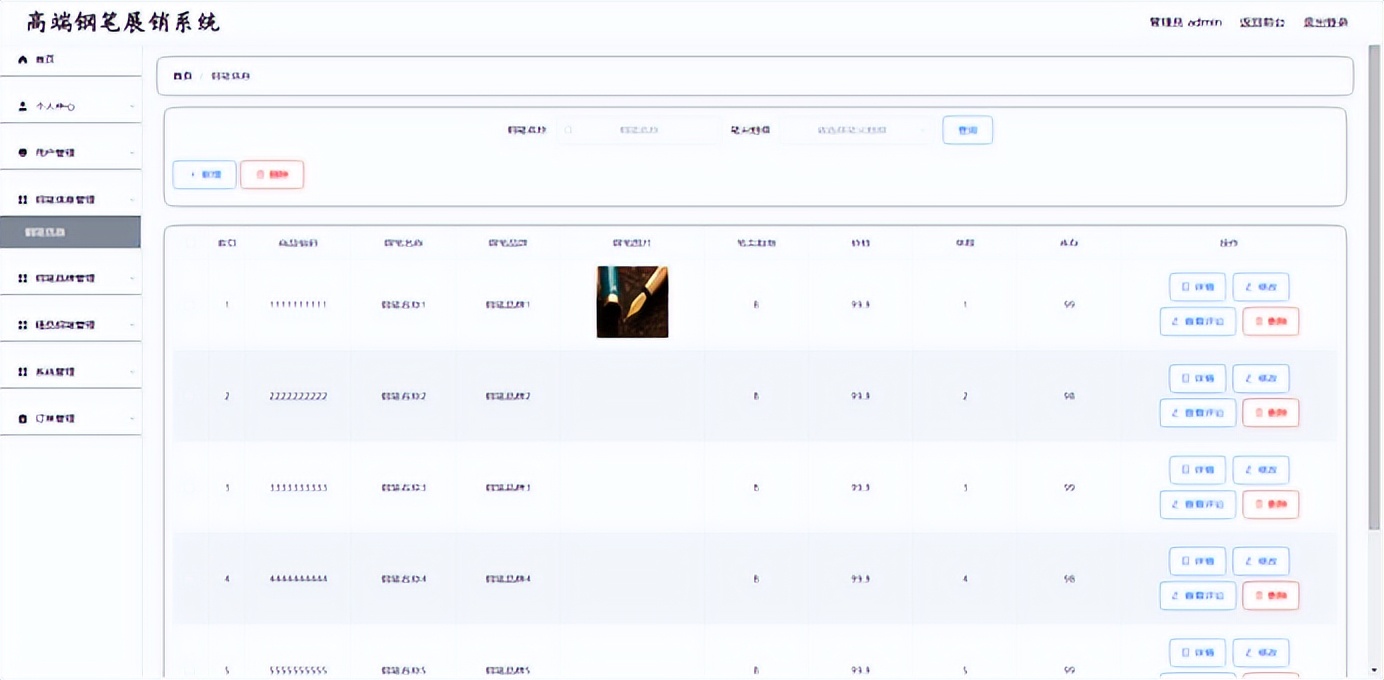The height and width of the screenshot is (680, 1384).
Task: Select the highlighted 钢笔信息 submenu item
Action: coord(70,232)
